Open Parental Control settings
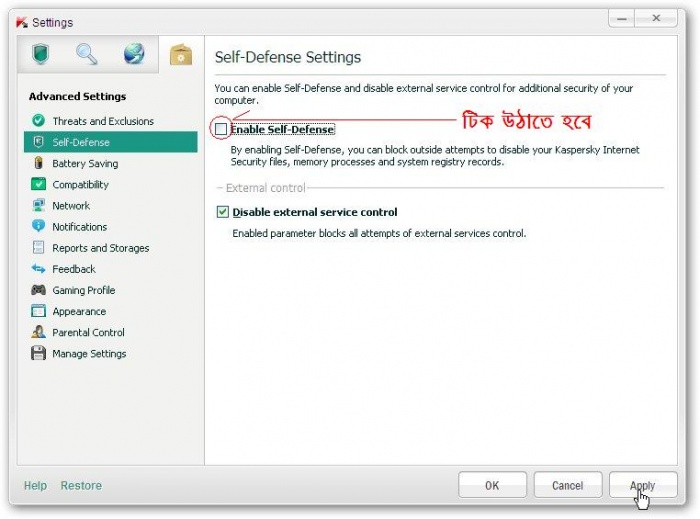The image size is (700, 519). pos(110,332)
